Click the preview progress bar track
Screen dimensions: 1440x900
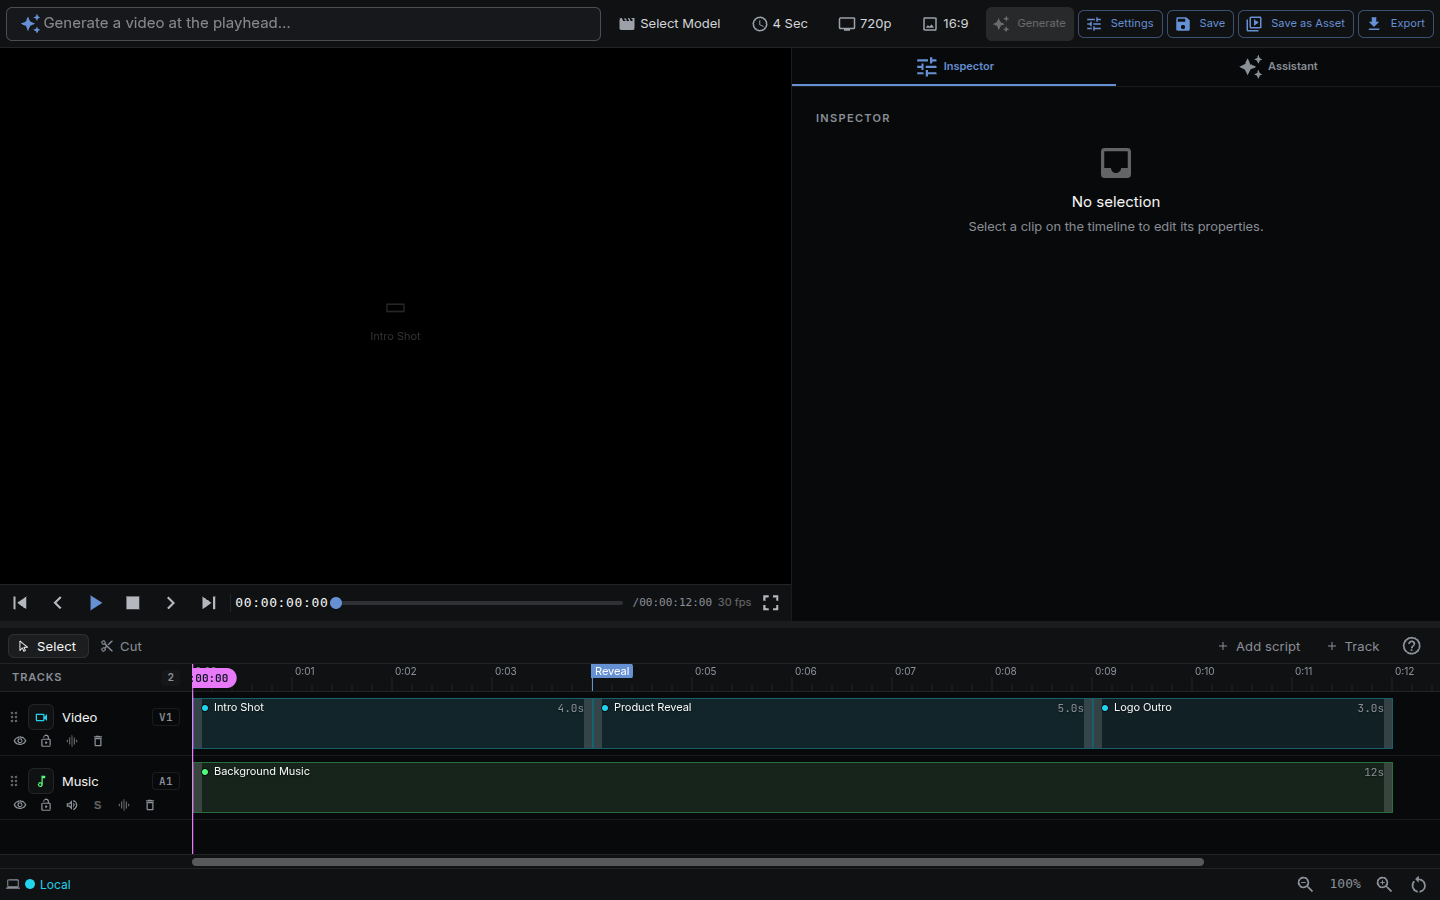point(479,603)
